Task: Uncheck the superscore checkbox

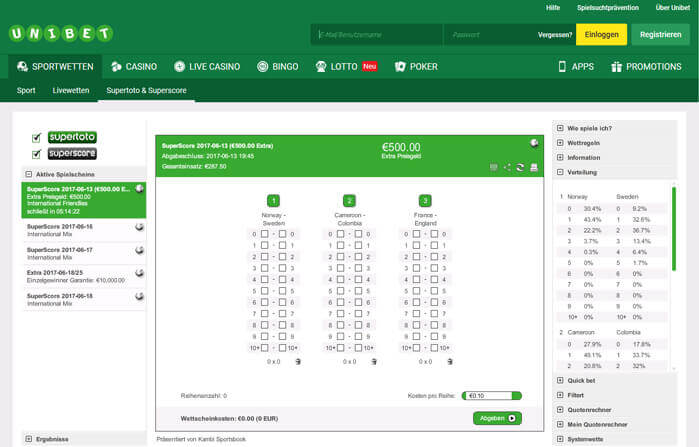Action: (37, 154)
